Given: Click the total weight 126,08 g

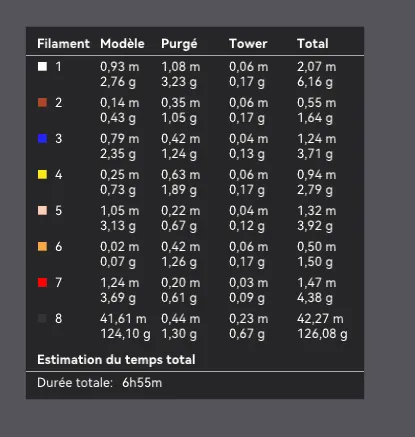Looking at the screenshot, I should coord(322,334).
